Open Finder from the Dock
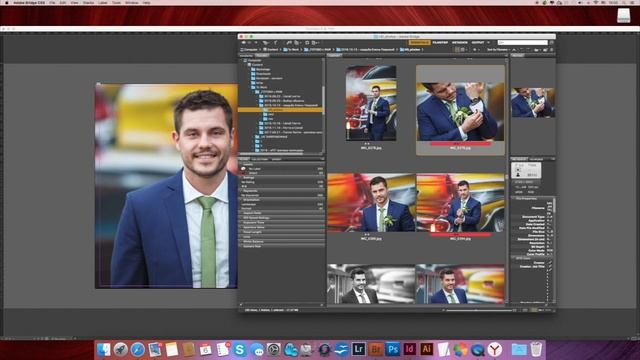This screenshot has width=640, height=360. [x=103, y=349]
